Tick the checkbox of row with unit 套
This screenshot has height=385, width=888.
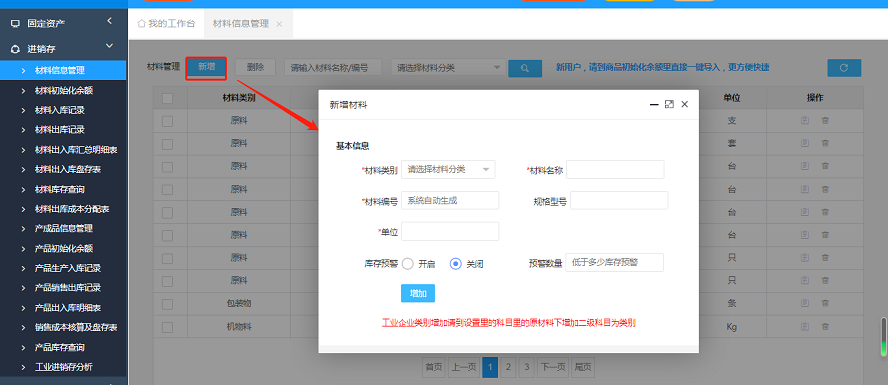click(x=168, y=144)
